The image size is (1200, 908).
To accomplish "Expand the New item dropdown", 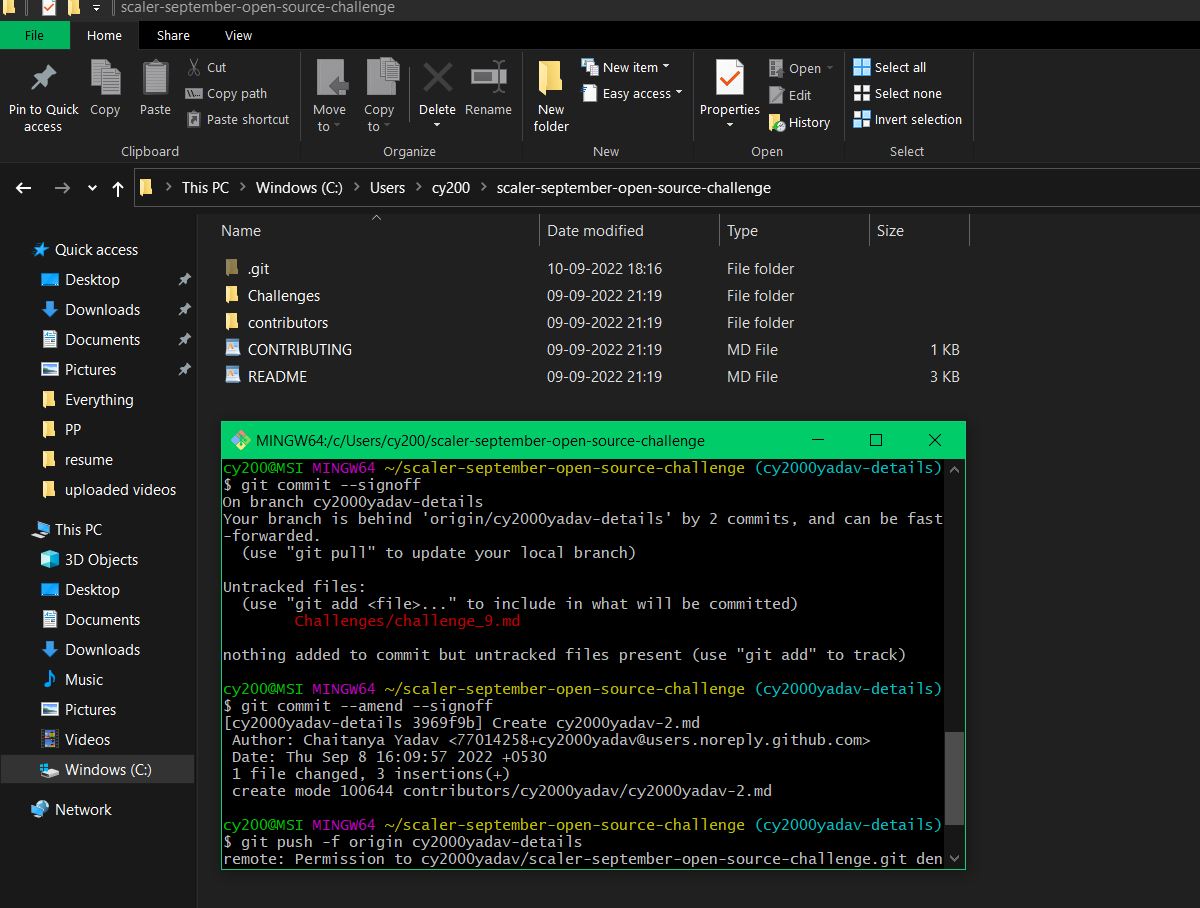I will [666, 67].
